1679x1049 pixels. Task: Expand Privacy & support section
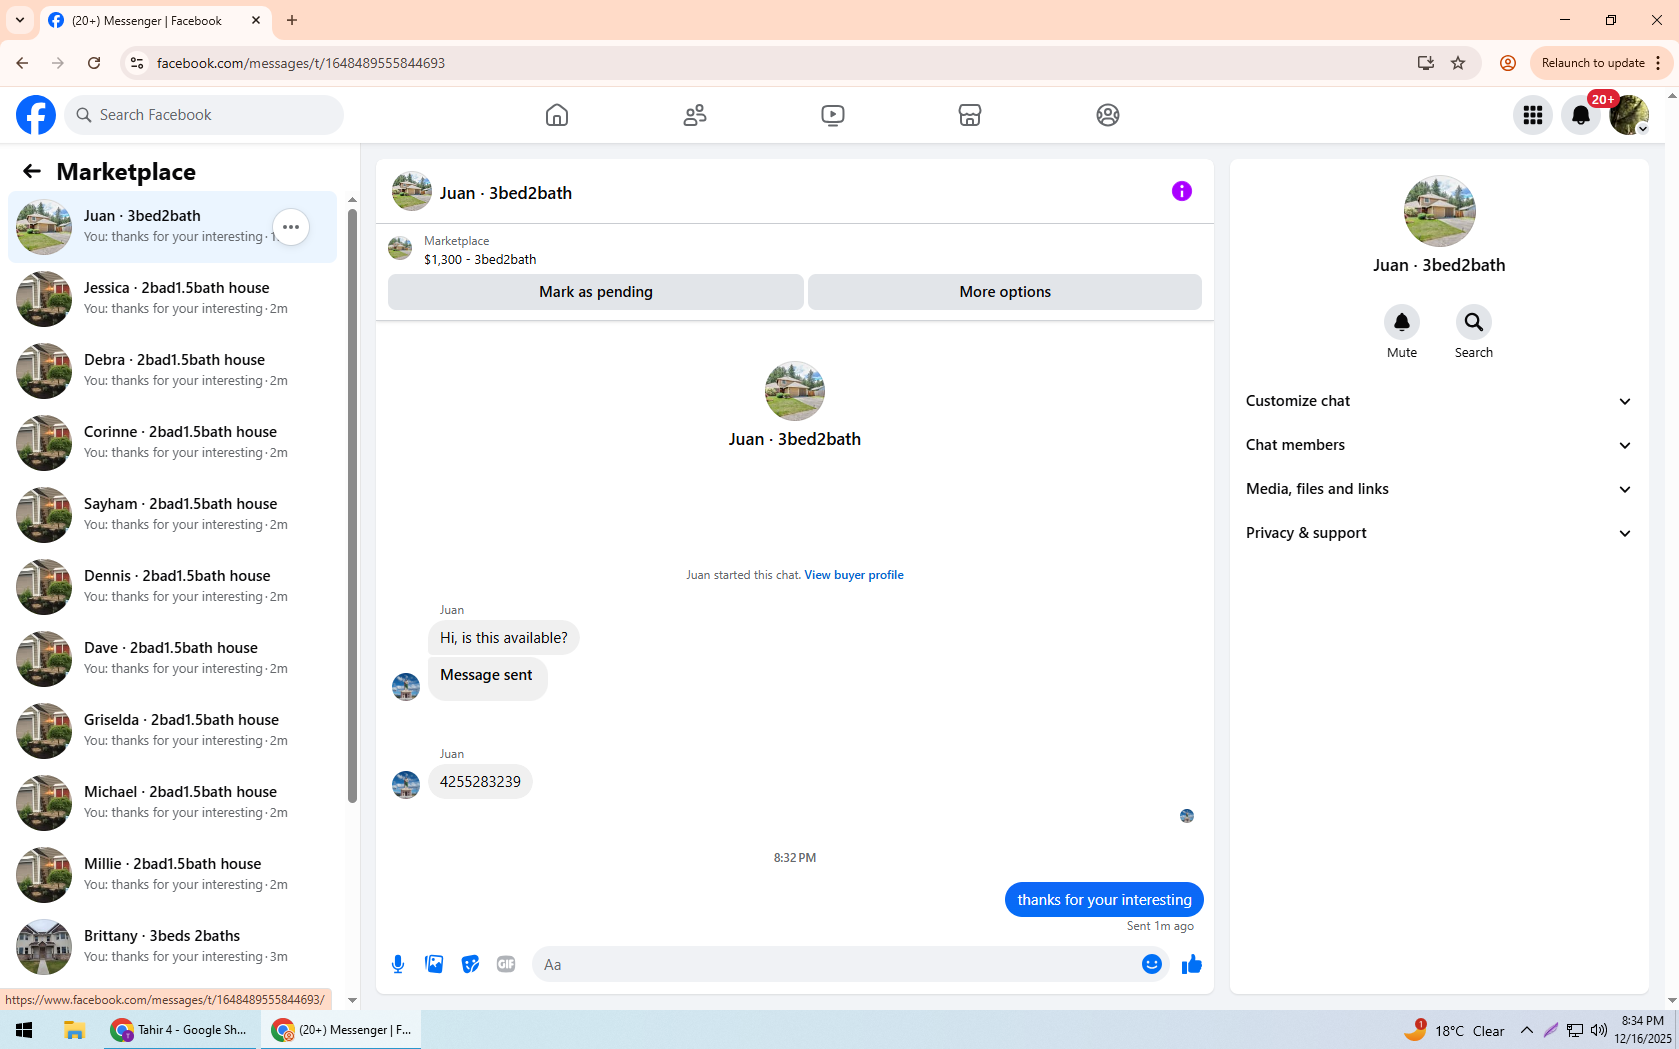[x=1439, y=533]
